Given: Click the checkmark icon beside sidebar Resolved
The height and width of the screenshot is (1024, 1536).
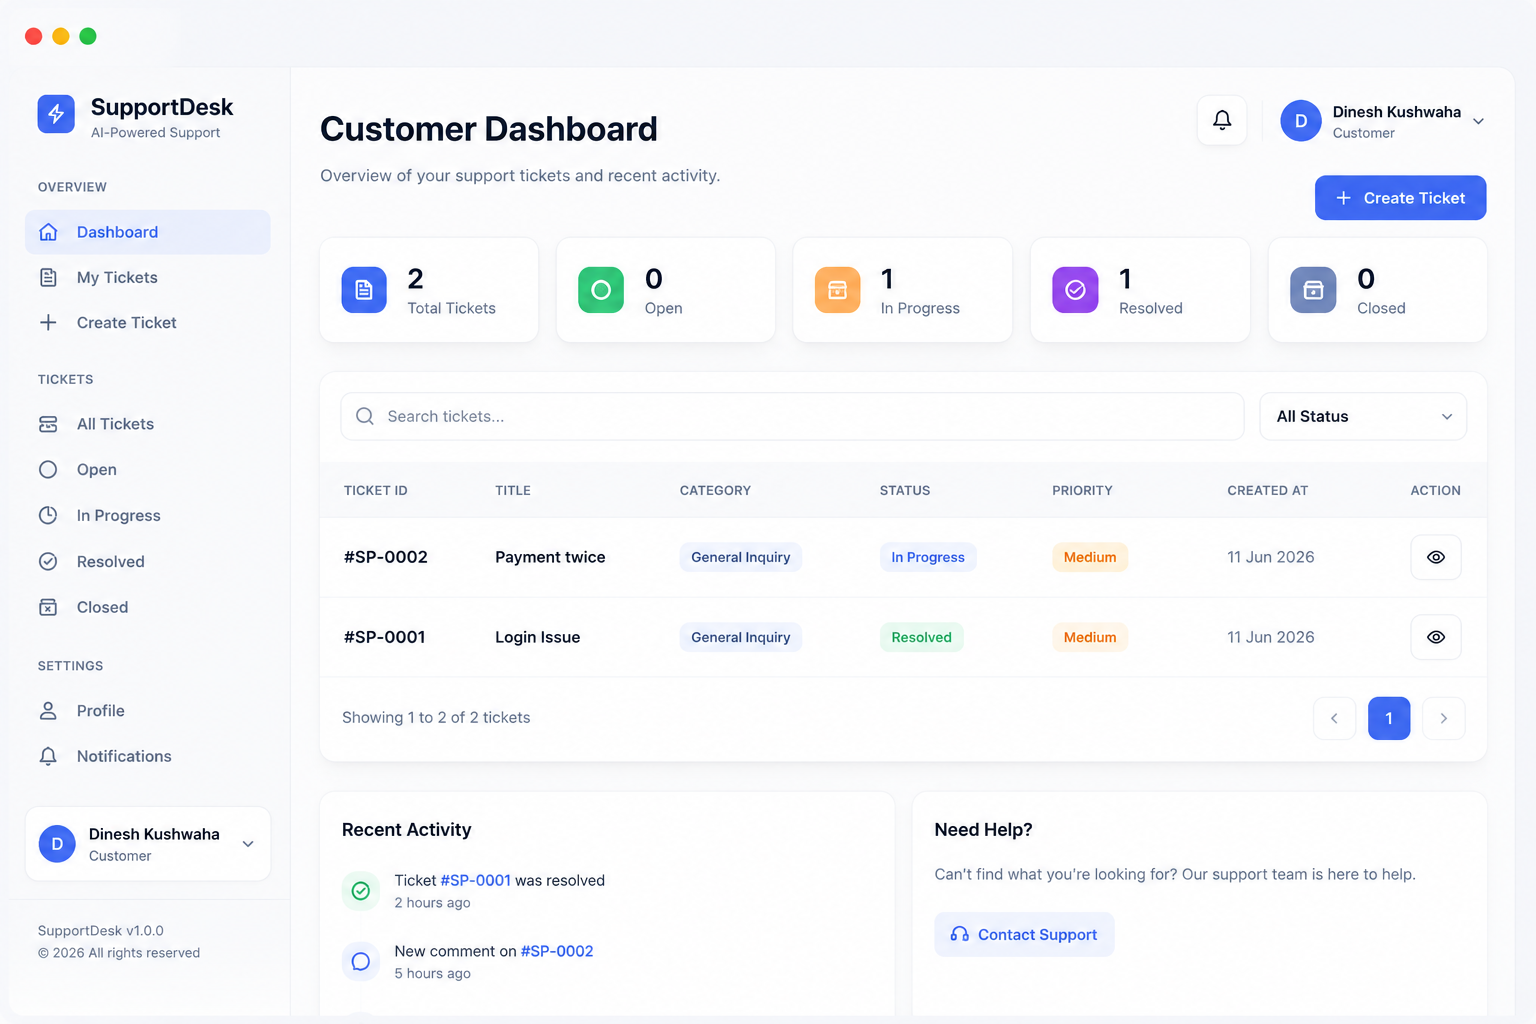Looking at the screenshot, I should click(x=48, y=562).
